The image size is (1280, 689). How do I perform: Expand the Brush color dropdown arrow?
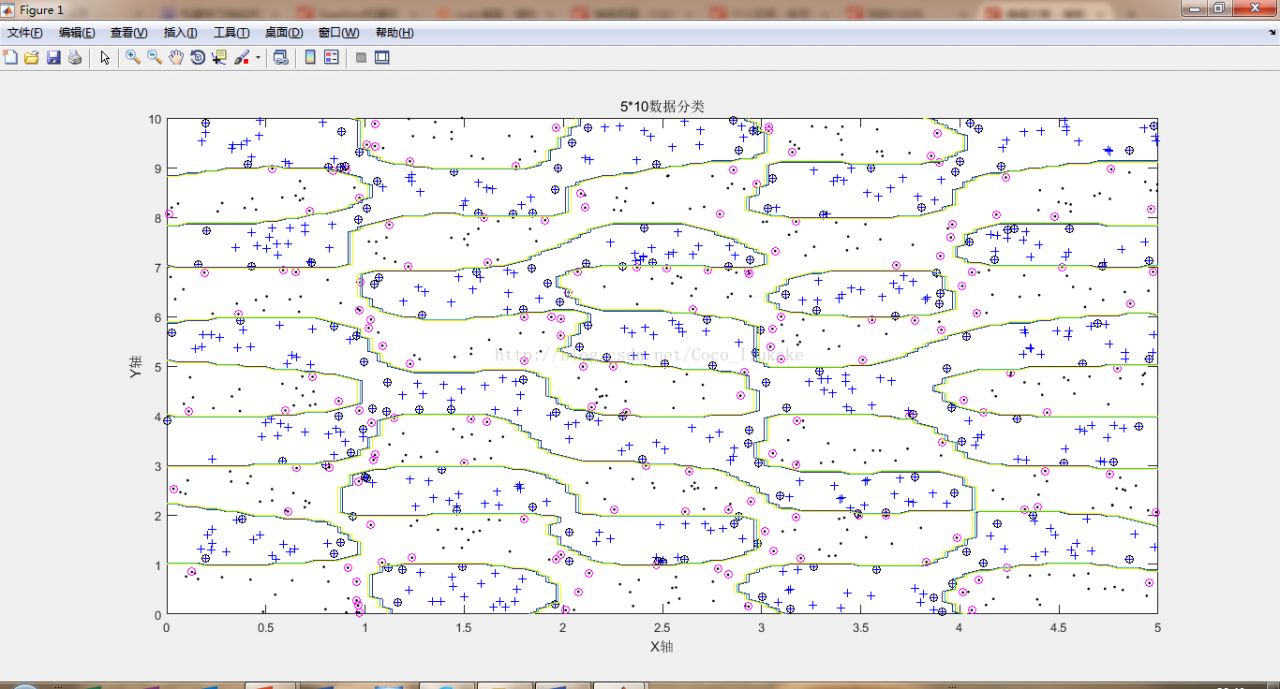[258, 57]
